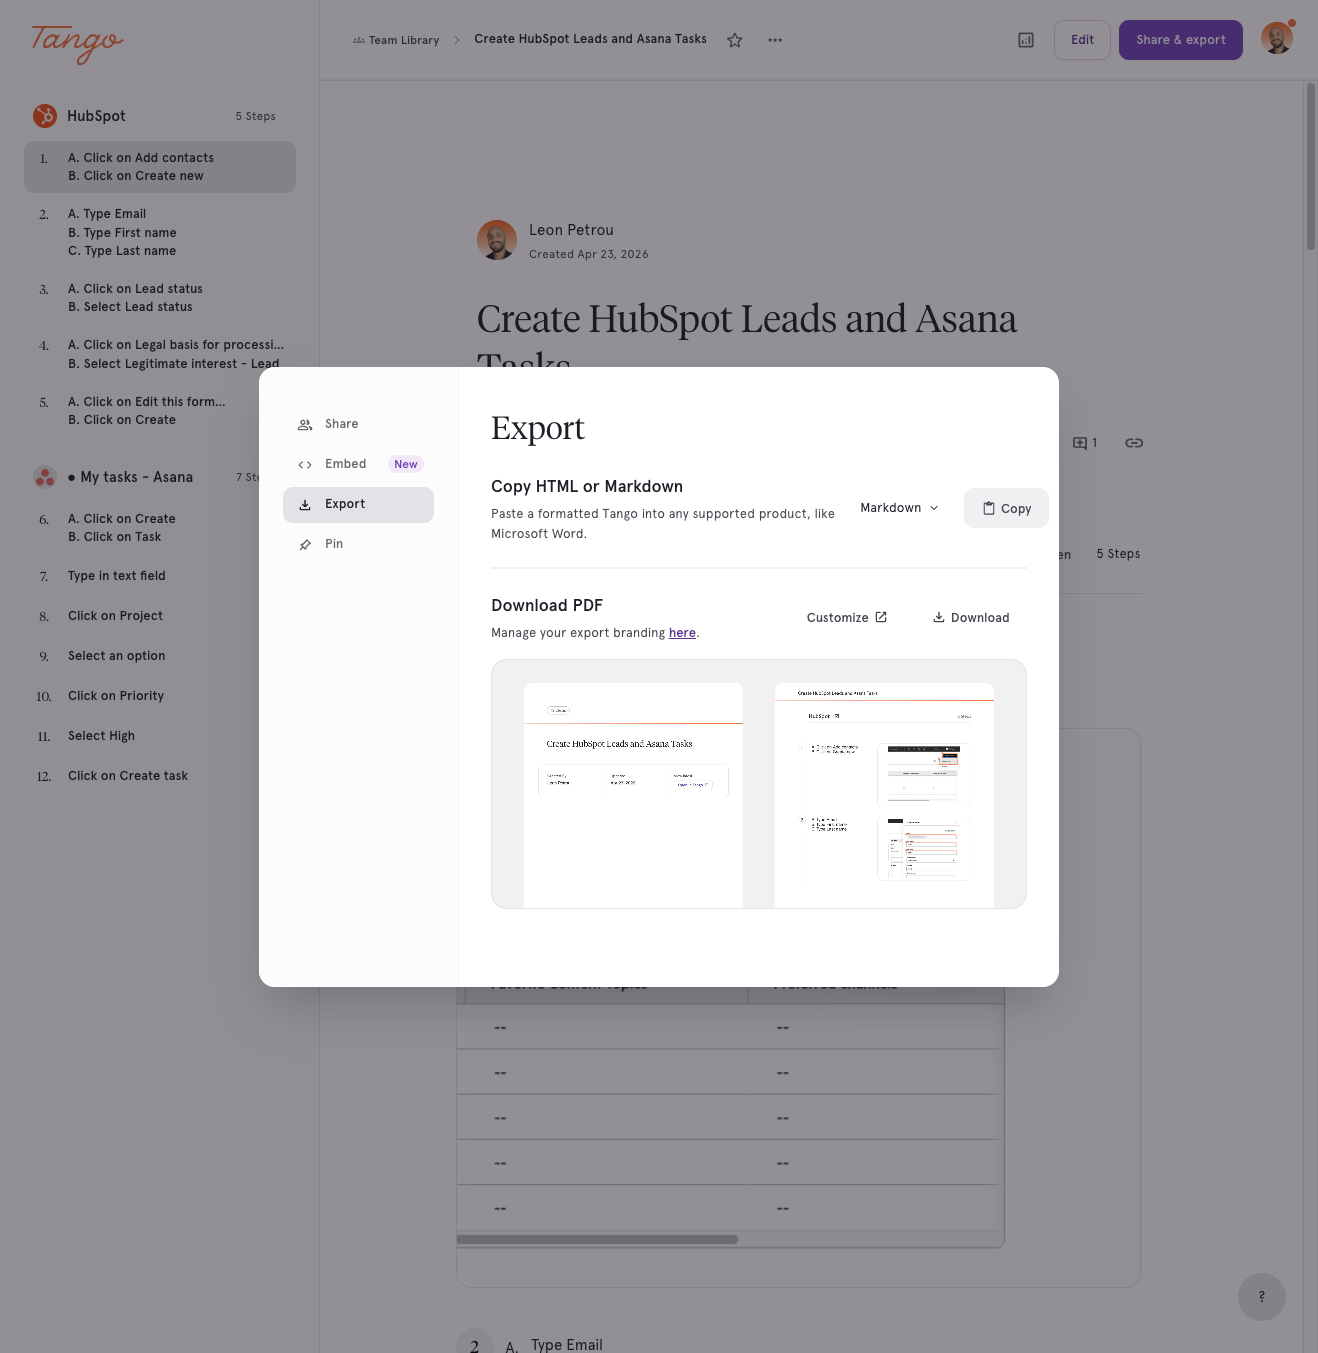Click the HubSpot section icon

tap(45, 116)
